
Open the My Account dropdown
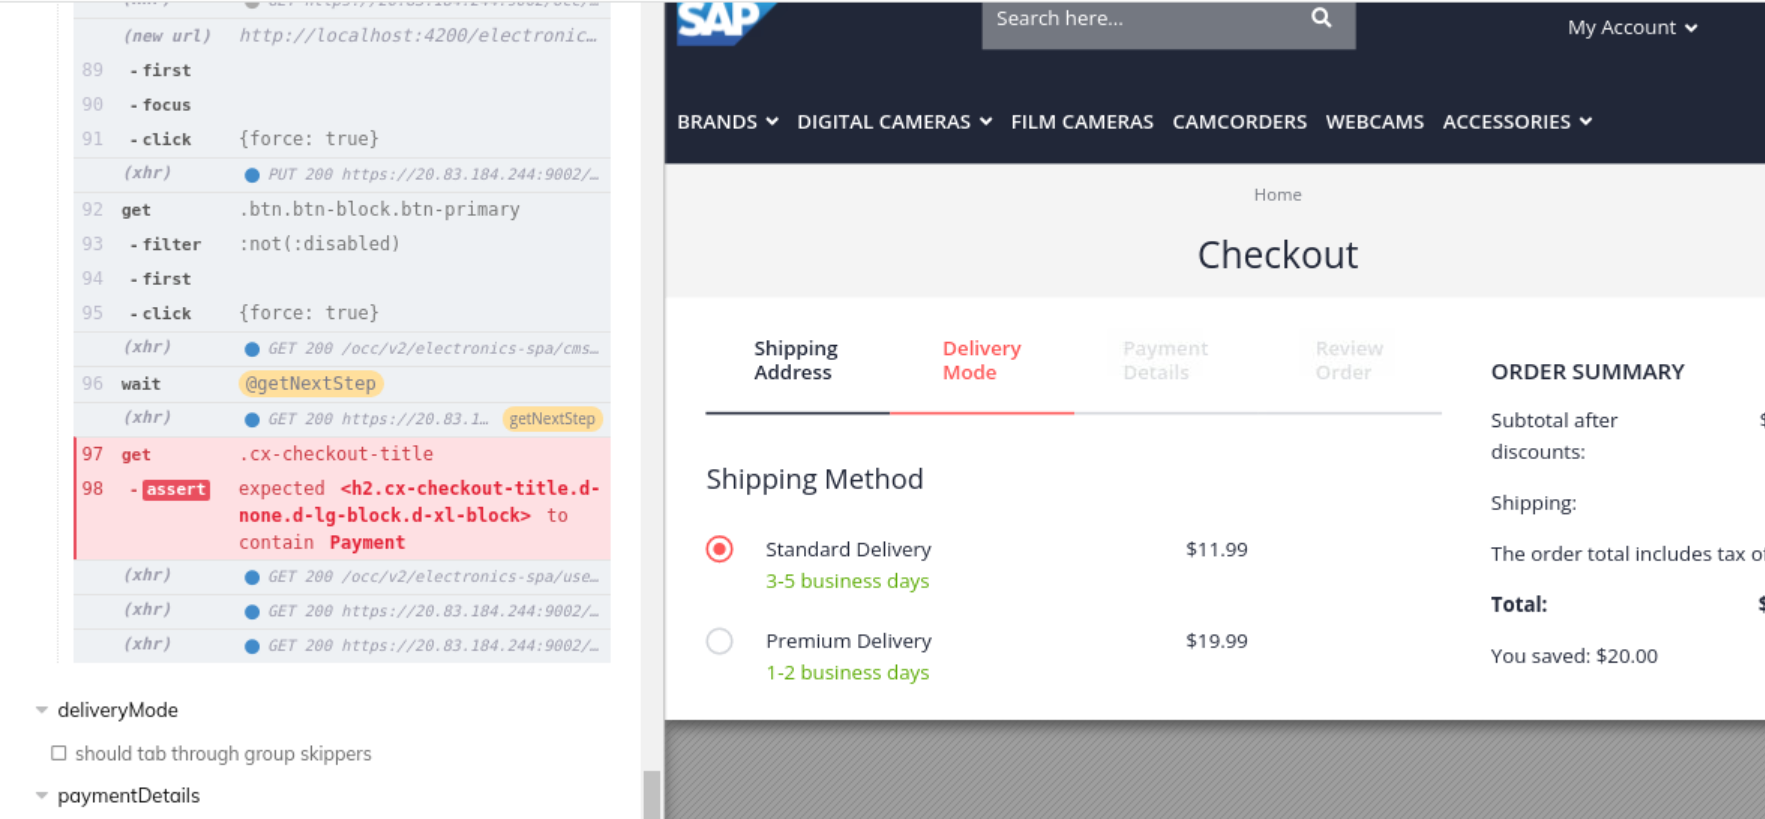tap(1632, 28)
